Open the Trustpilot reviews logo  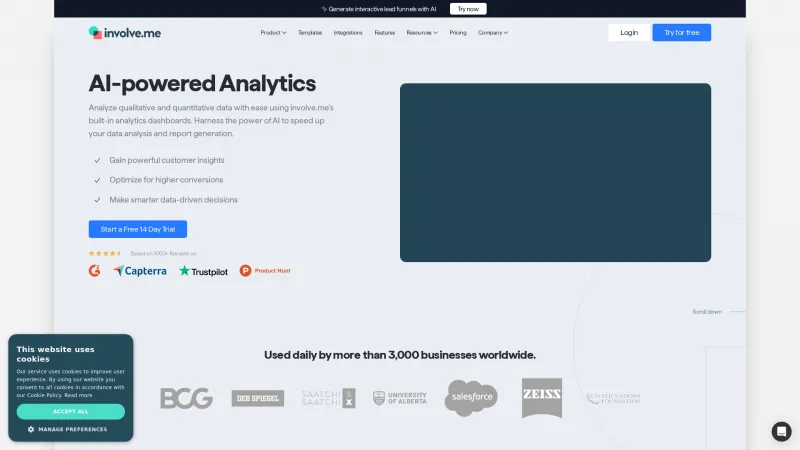pyautogui.click(x=203, y=271)
